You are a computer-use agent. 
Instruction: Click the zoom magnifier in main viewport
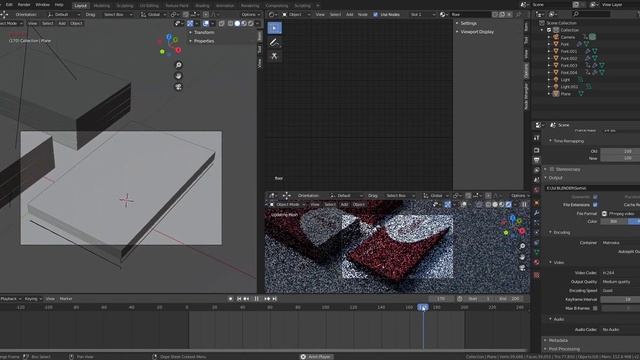pyautogui.click(x=178, y=65)
